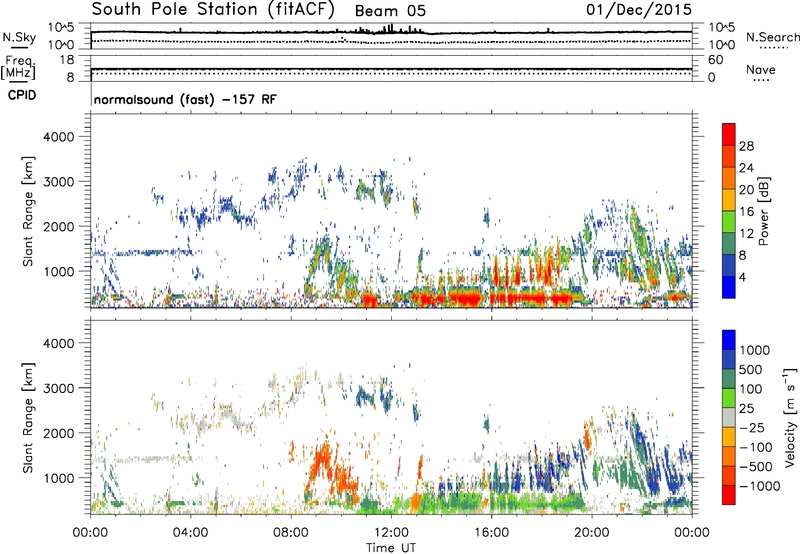Click the '00:00' tick at left of time axis
Screen dimensions: 800x554
click(90, 533)
